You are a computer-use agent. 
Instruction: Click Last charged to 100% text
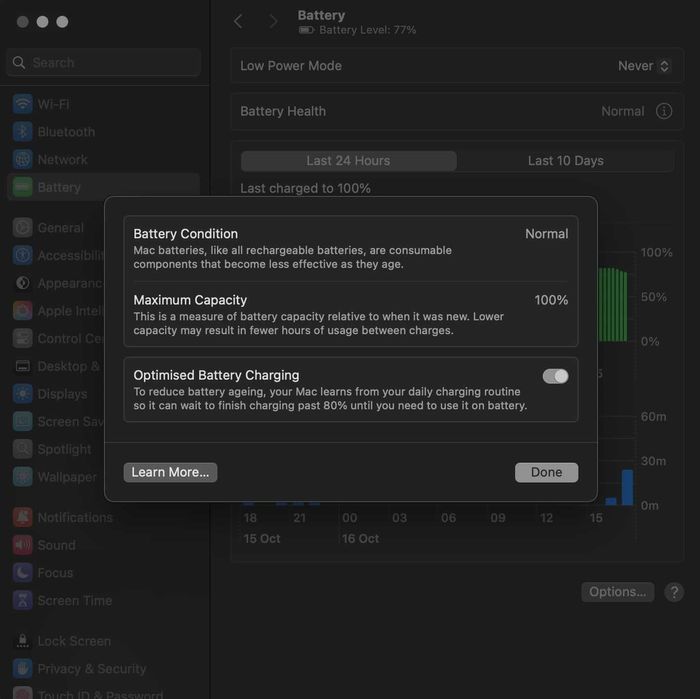coord(305,188)
